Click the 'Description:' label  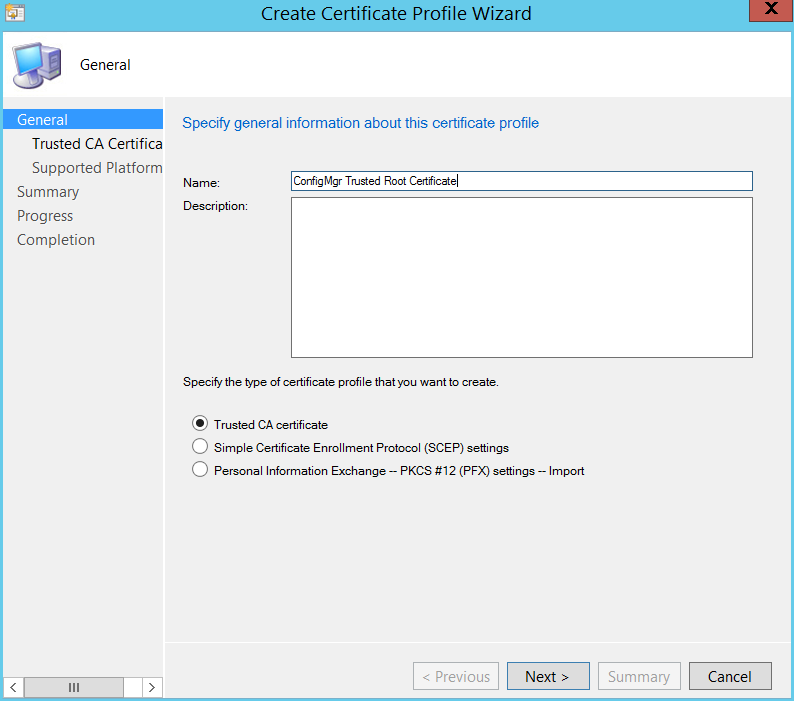(x=215, y=206)
